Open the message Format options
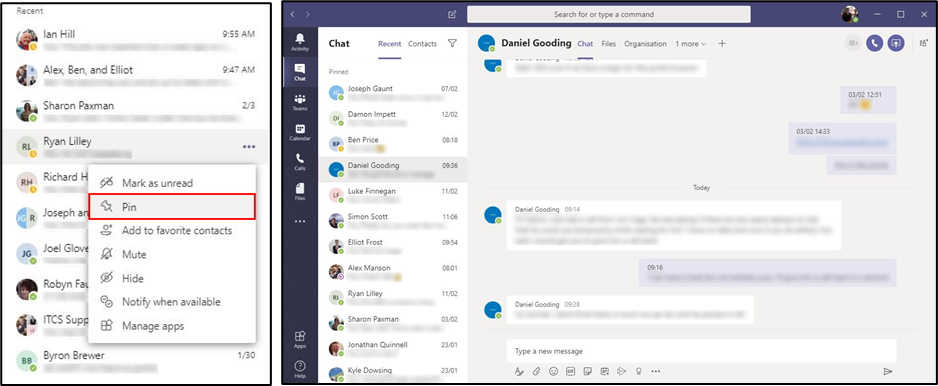The width and height of the screenshot is (938, 386). (x=519, y=372)
